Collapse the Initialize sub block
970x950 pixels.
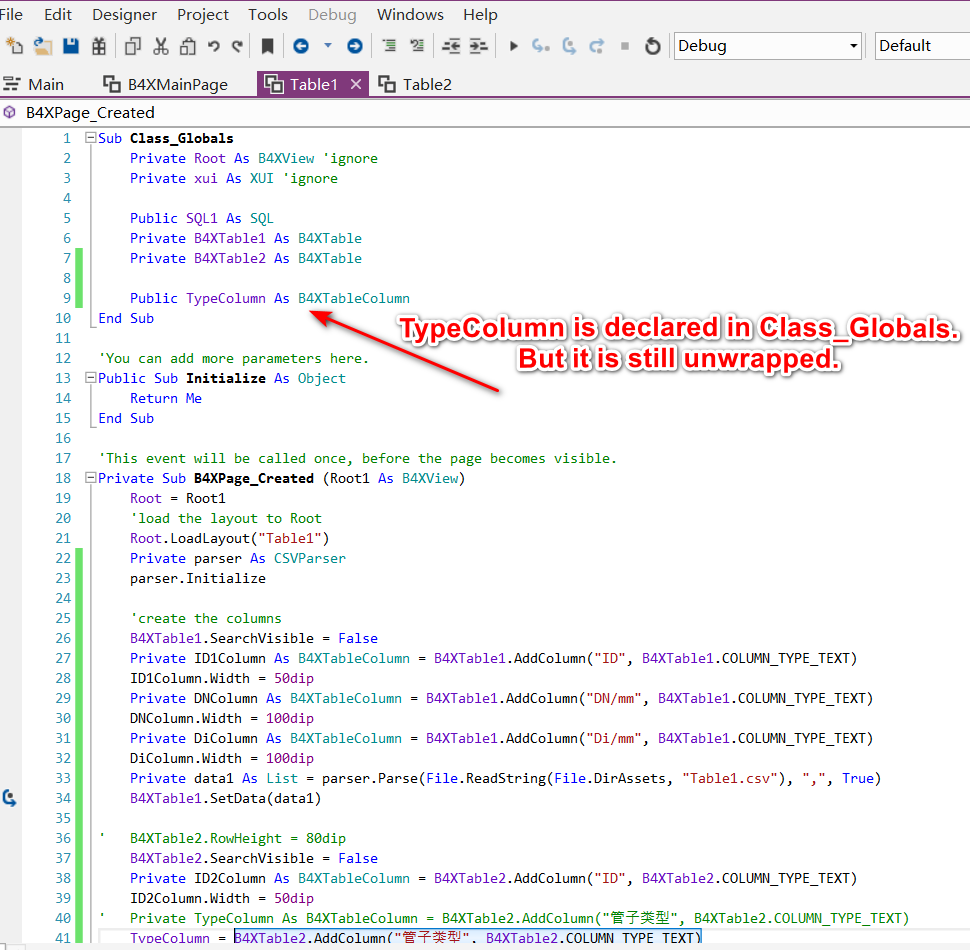91,378
